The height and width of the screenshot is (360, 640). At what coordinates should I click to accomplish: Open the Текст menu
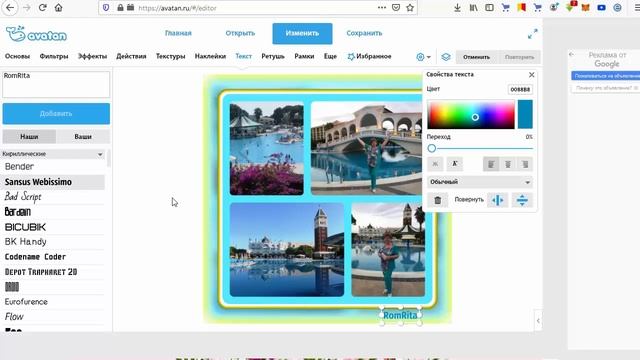point(244,56)
